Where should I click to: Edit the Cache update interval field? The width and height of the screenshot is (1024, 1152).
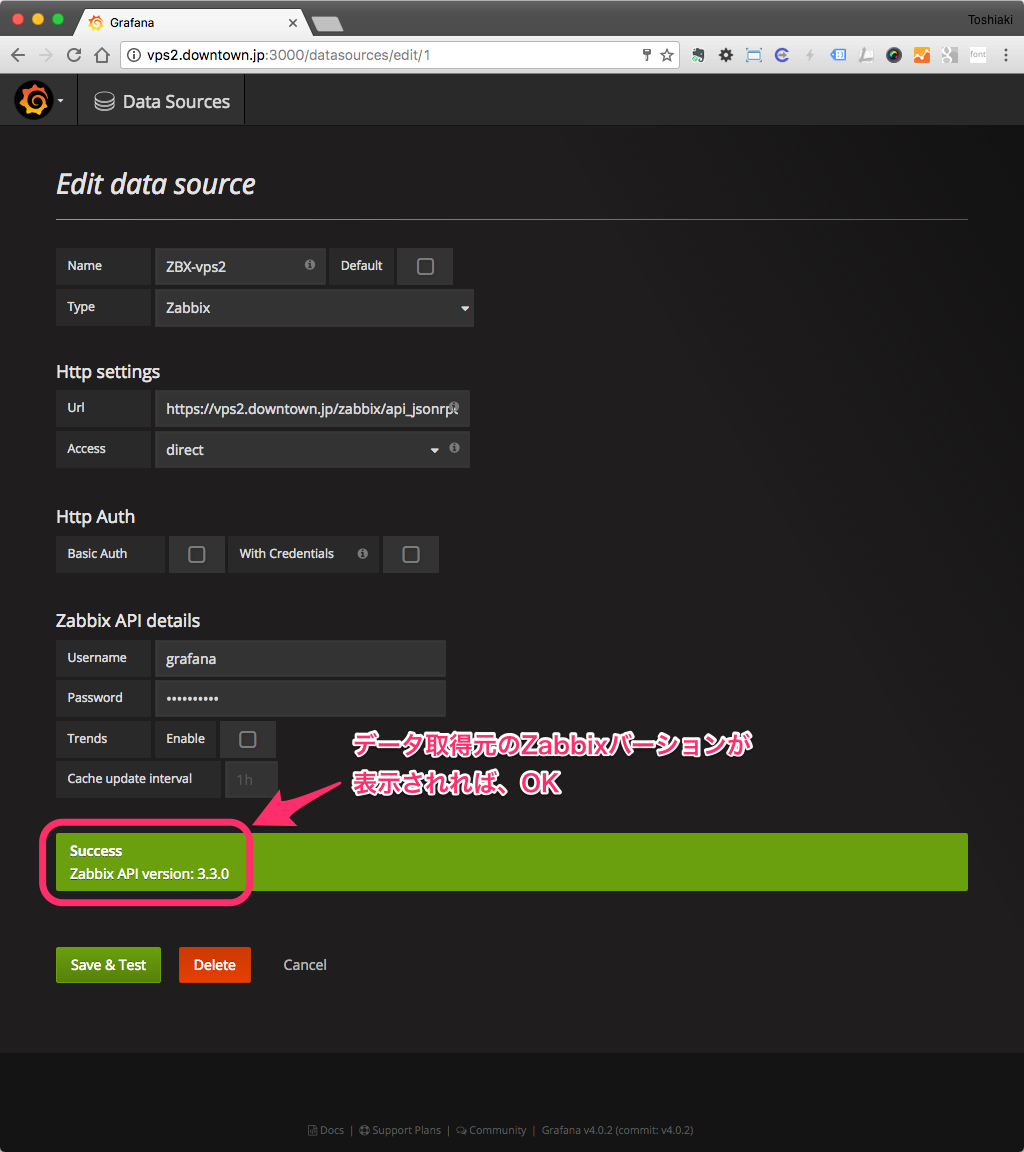point(251,780)
